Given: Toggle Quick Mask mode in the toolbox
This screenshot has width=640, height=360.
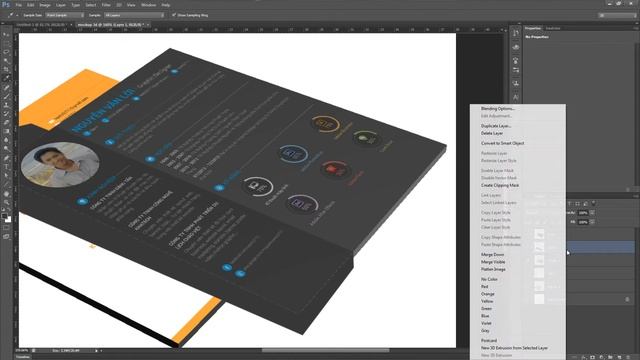Looking at the screenshot, I should (6, 228).
